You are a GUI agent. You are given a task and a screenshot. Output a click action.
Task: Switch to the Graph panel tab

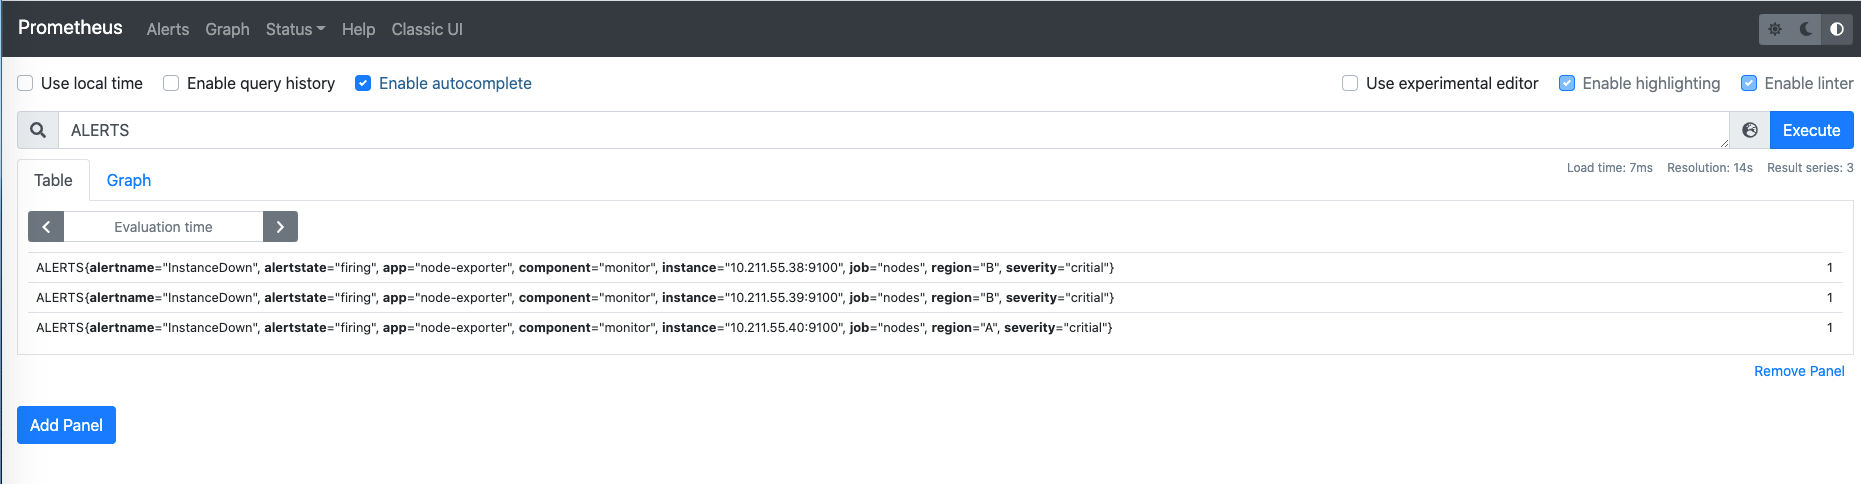[x=129, y=180]
